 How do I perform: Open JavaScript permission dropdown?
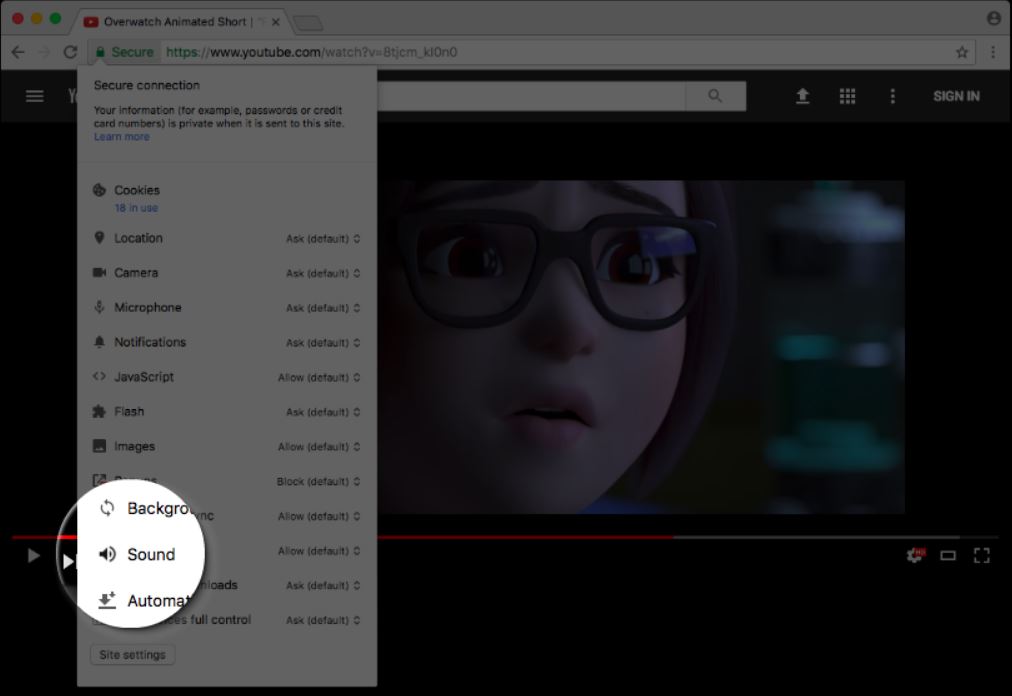(319, 378)
